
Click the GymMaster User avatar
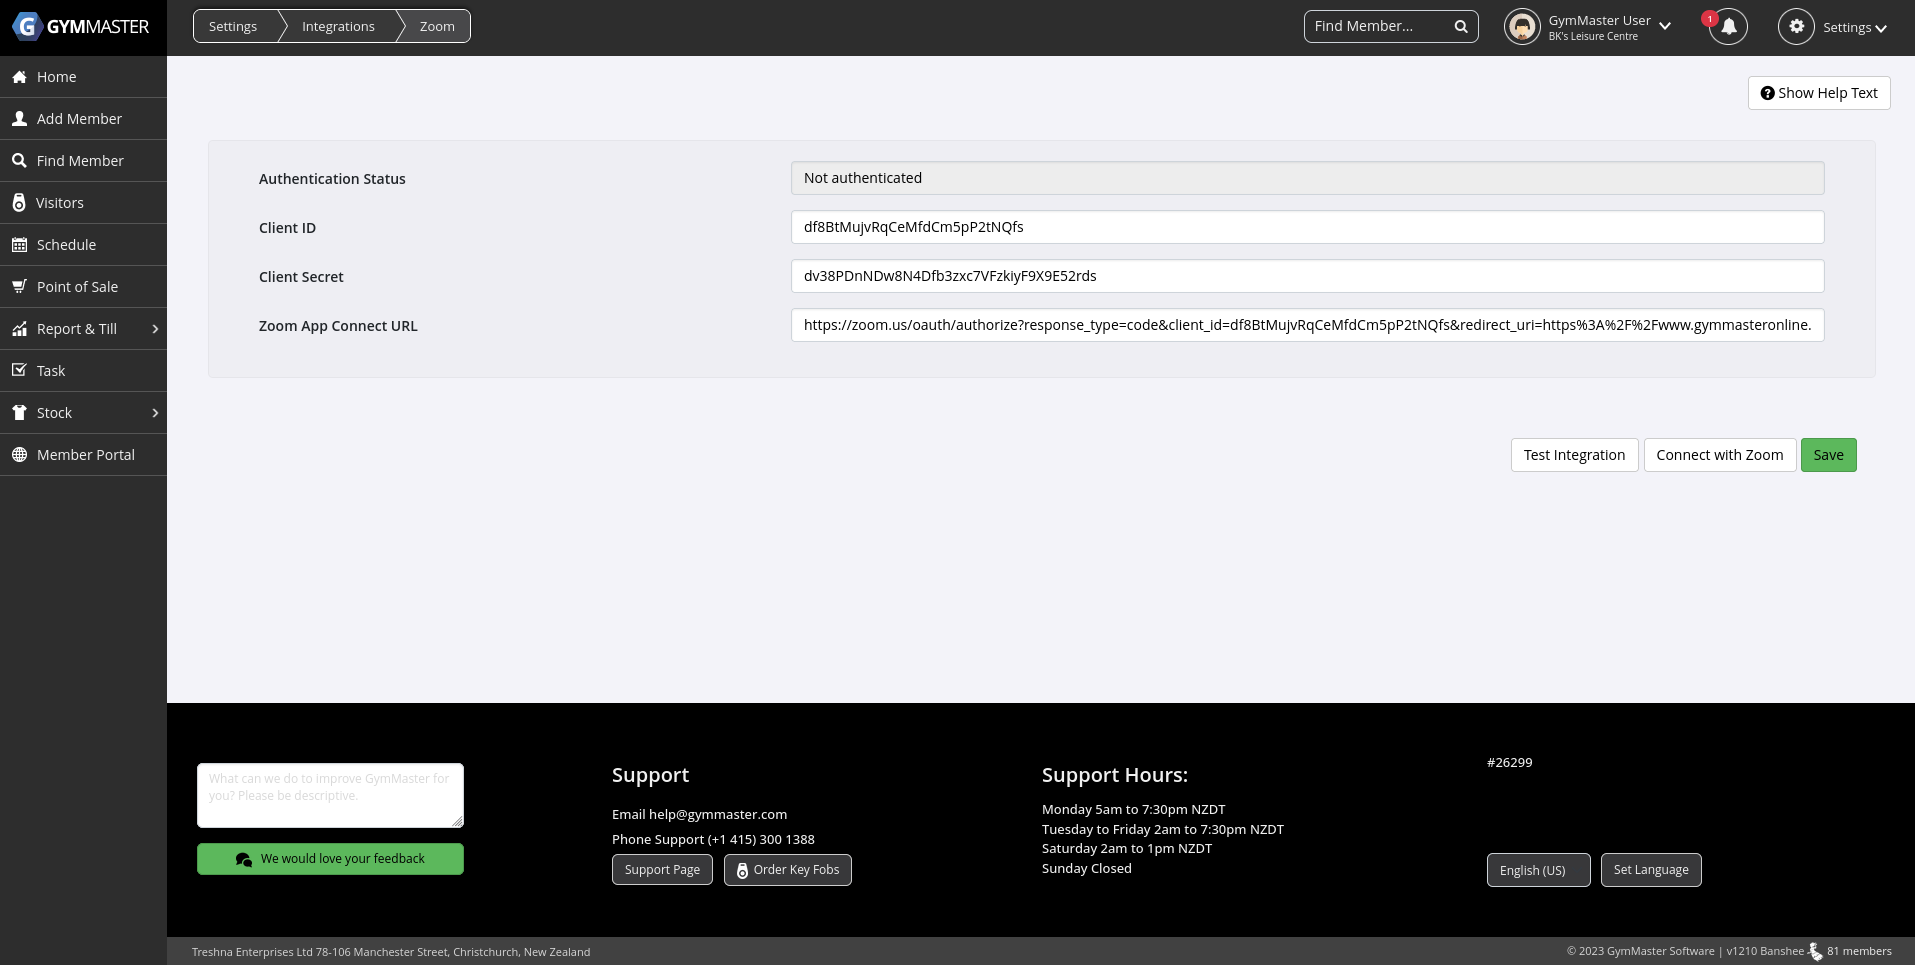1522,27
